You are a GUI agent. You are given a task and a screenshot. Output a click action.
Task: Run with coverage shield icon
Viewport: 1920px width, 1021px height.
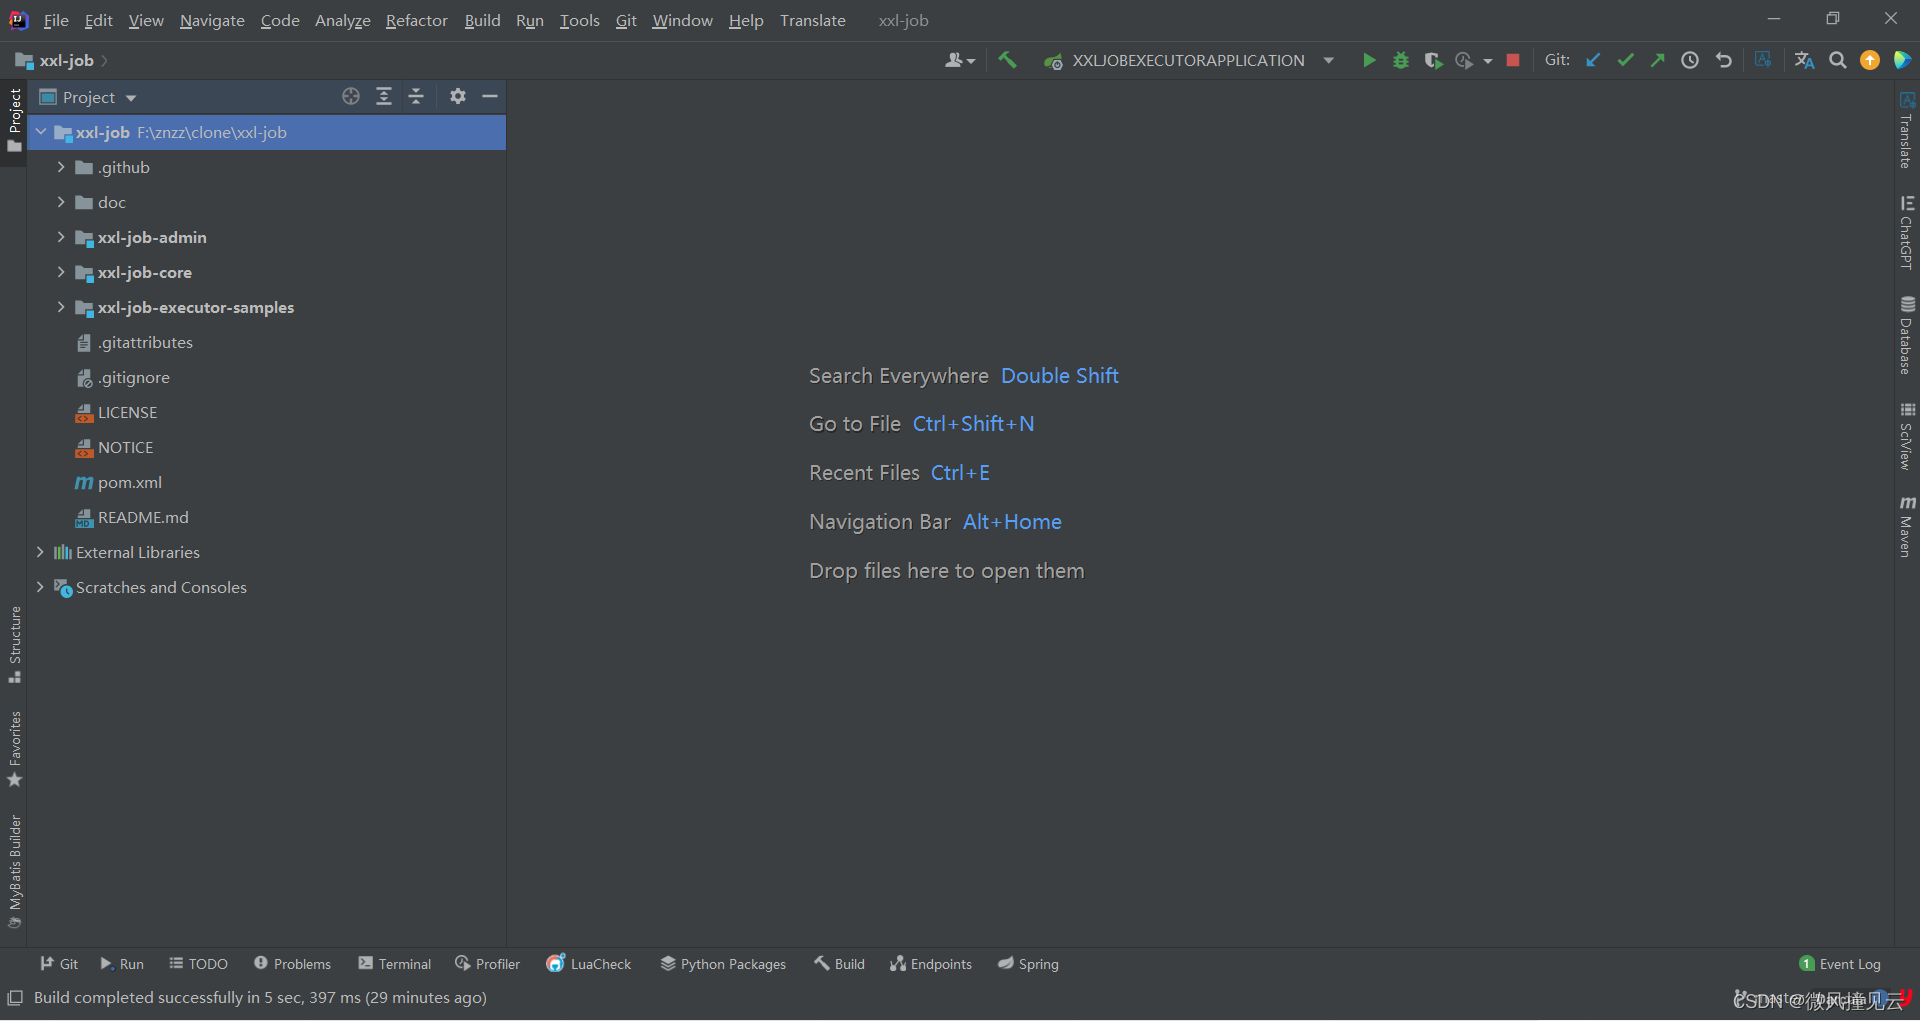tap(1433, 61)
